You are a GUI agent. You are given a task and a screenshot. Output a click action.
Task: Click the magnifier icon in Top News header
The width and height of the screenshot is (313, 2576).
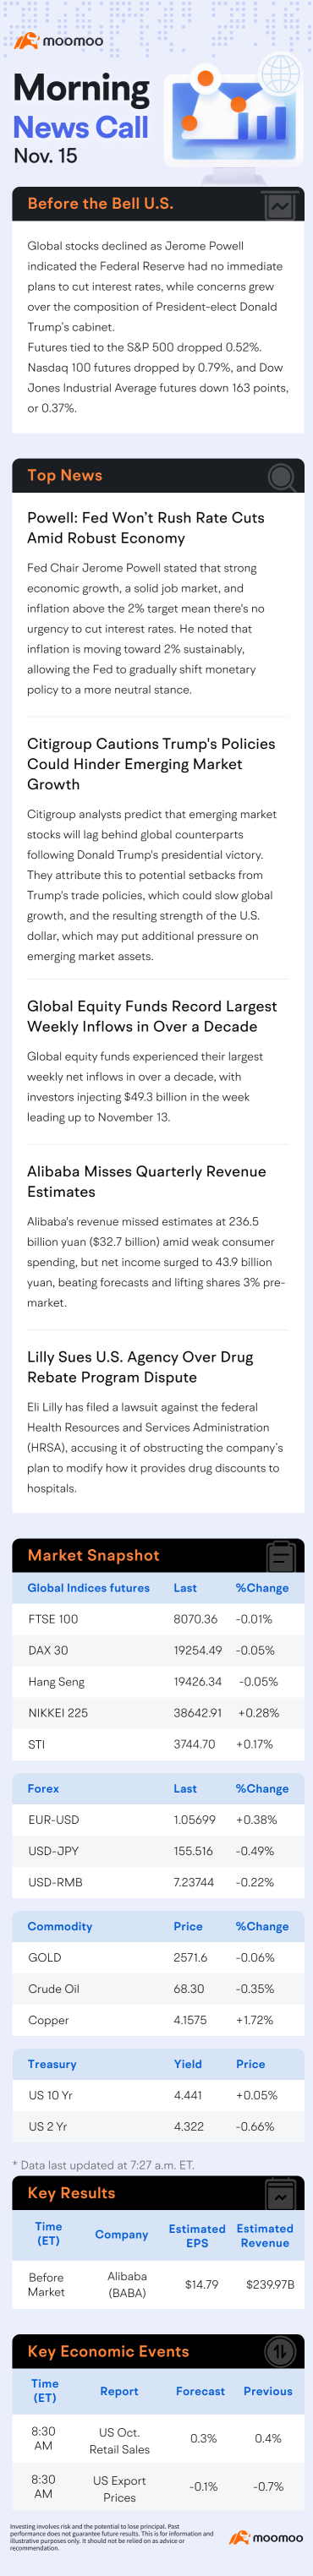tap(281, 477)
